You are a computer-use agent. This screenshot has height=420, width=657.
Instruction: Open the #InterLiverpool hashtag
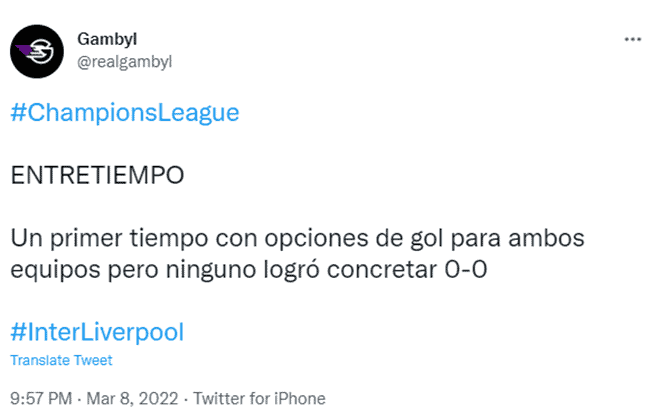pyautogui.click(x=97, y=332)
